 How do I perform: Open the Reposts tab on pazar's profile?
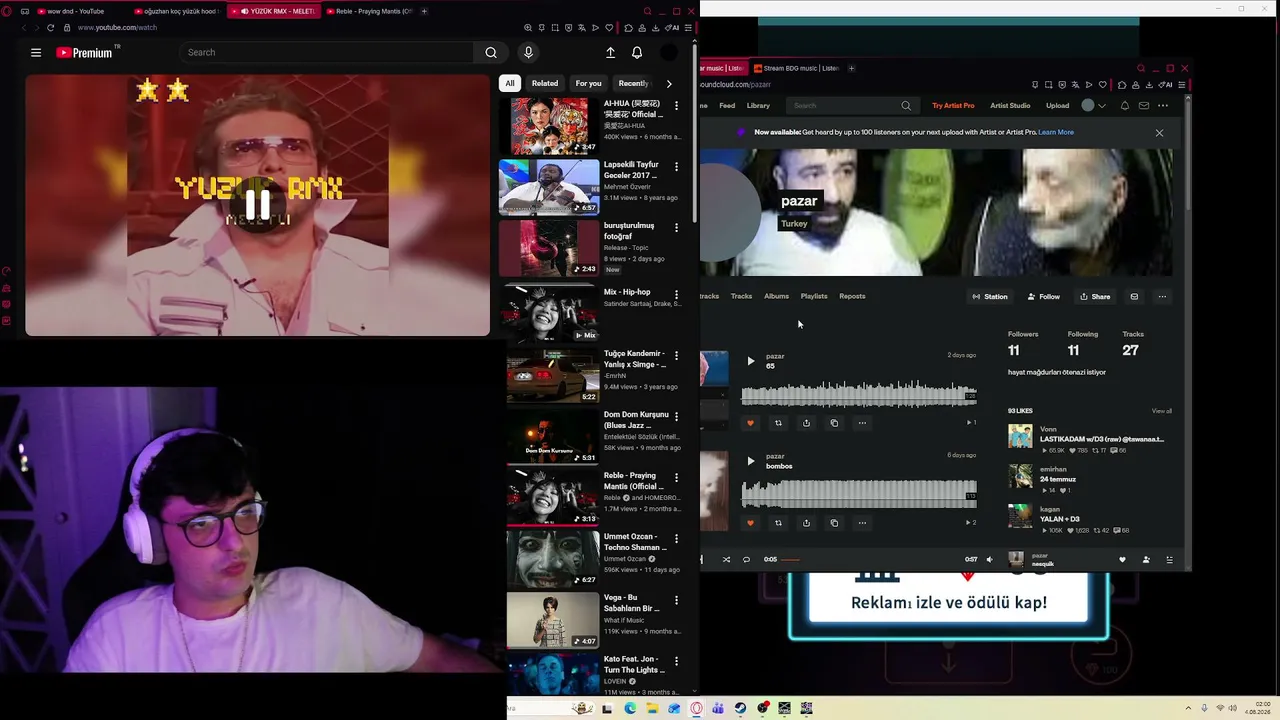tap(852, 296)
